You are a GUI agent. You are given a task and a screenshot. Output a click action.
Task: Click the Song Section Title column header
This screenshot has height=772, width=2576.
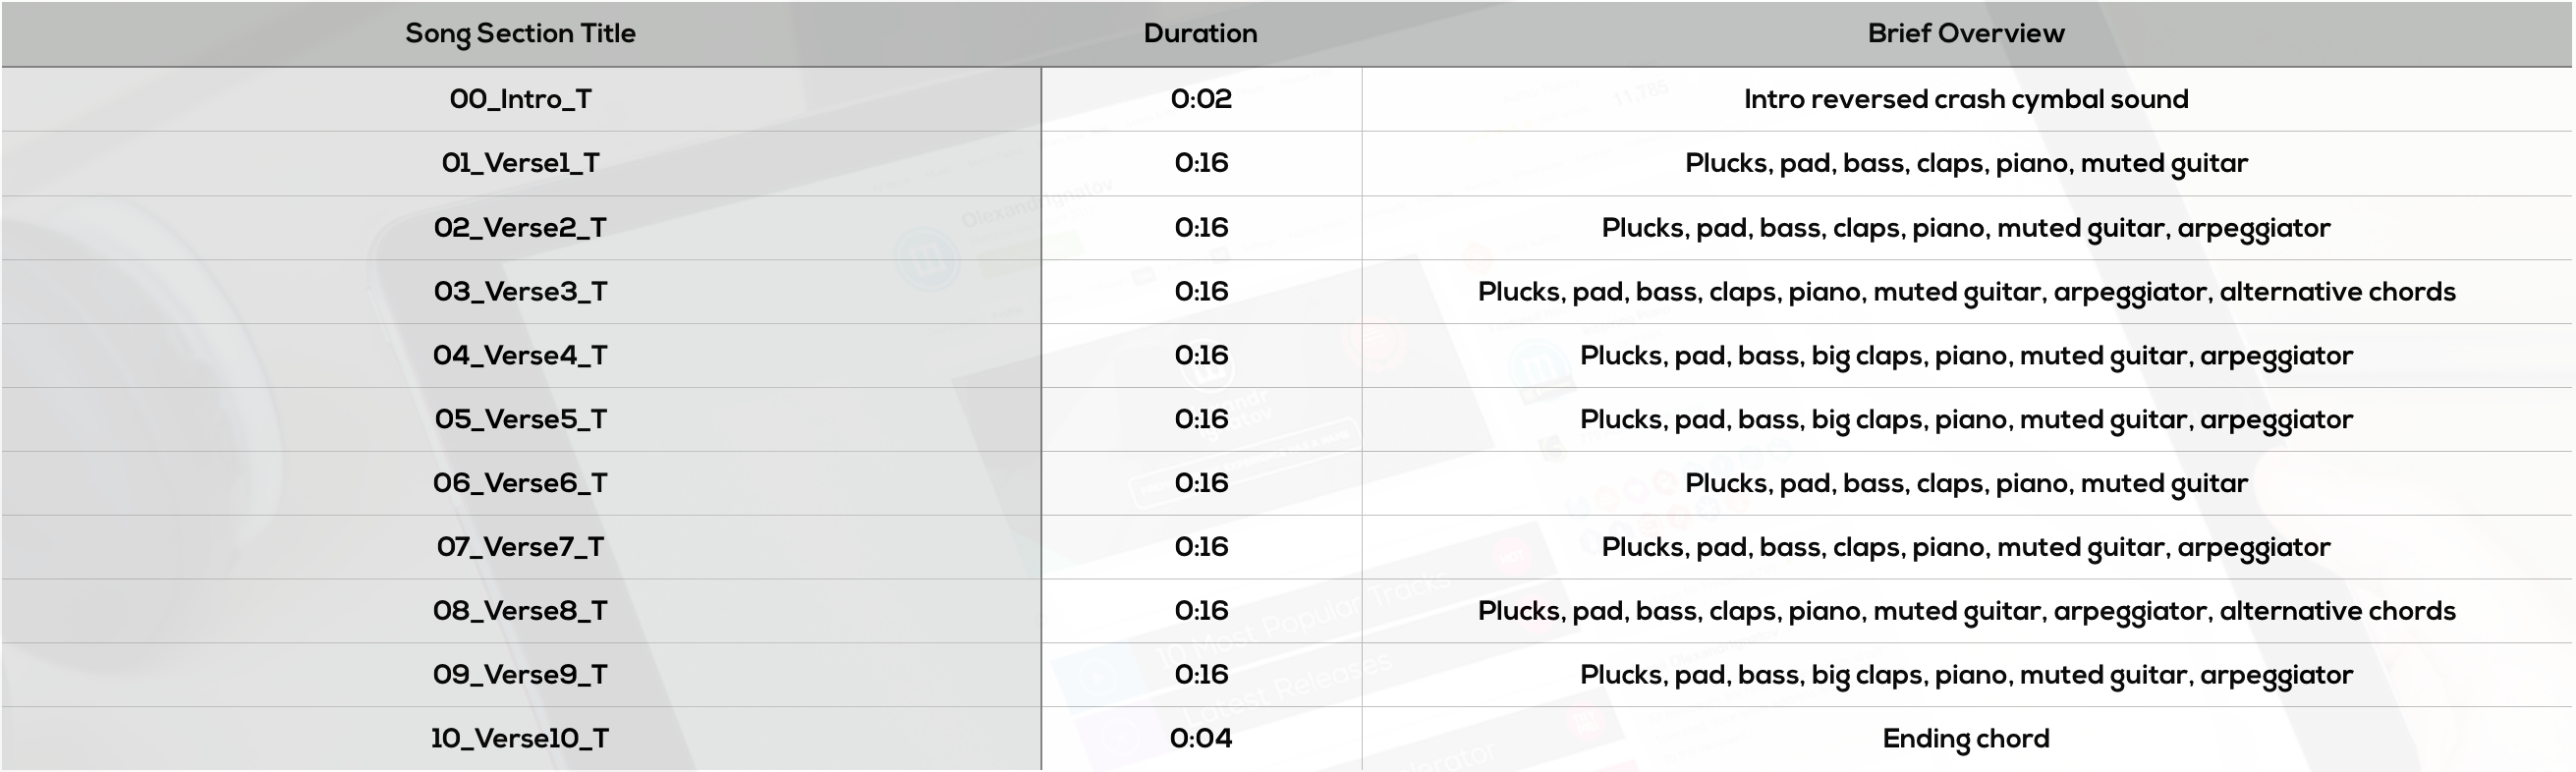click(520, 33)
